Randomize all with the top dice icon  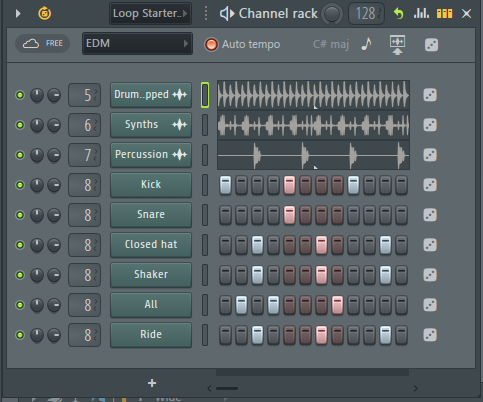pyautogui.click(x=432, y=45)
